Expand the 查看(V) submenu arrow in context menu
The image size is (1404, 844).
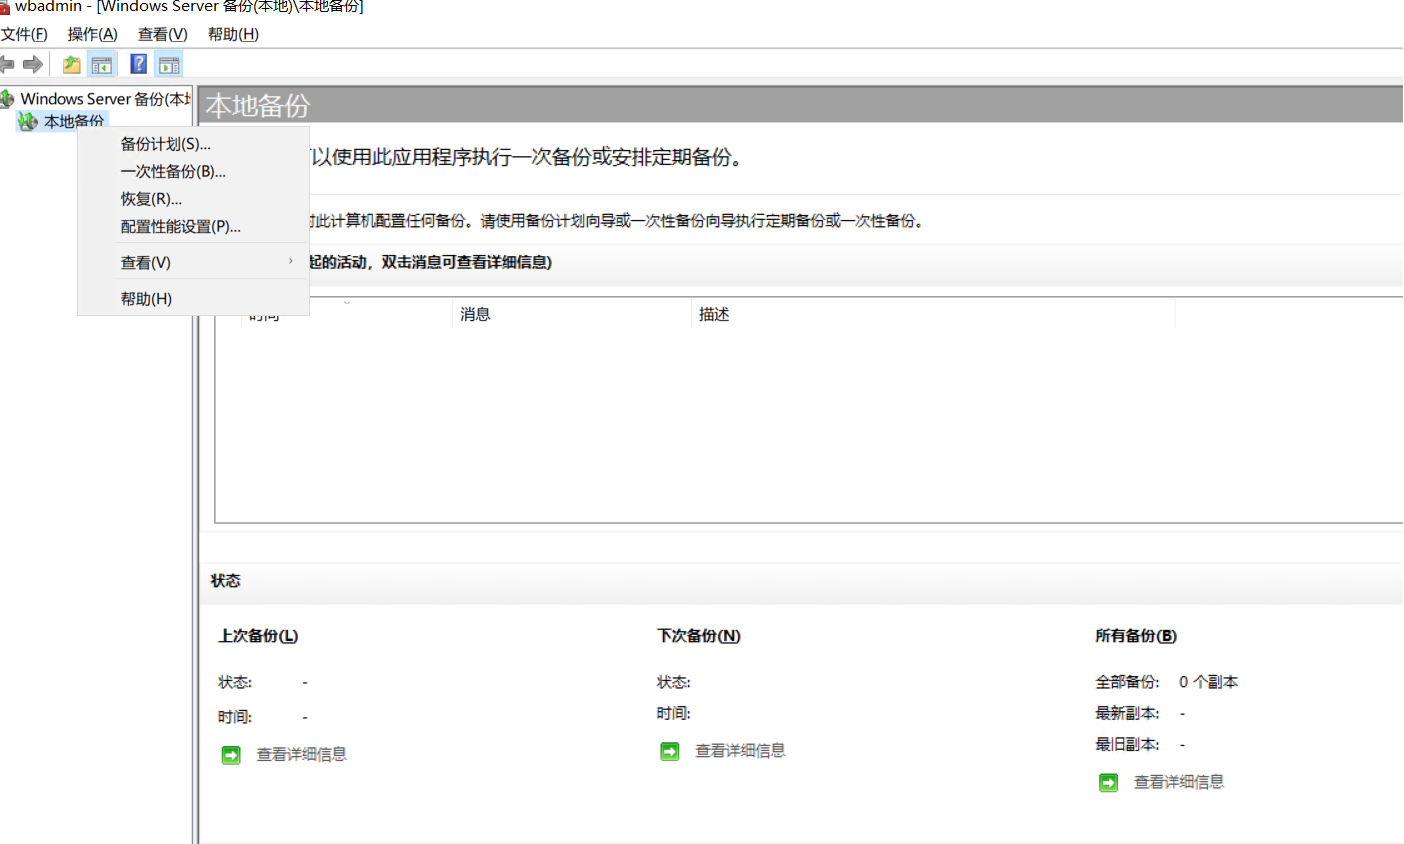pyautogui.click(x=291, y=262)
